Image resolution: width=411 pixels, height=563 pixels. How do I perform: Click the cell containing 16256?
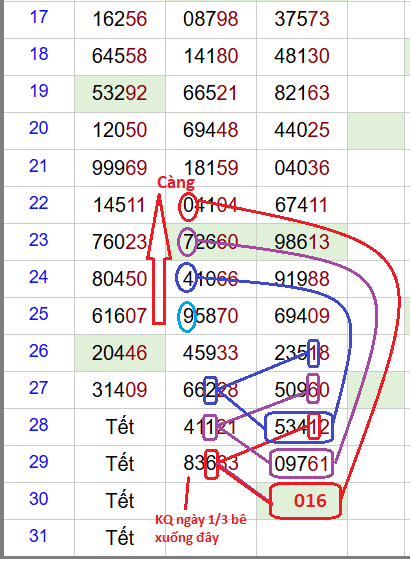tap(120, 19)
